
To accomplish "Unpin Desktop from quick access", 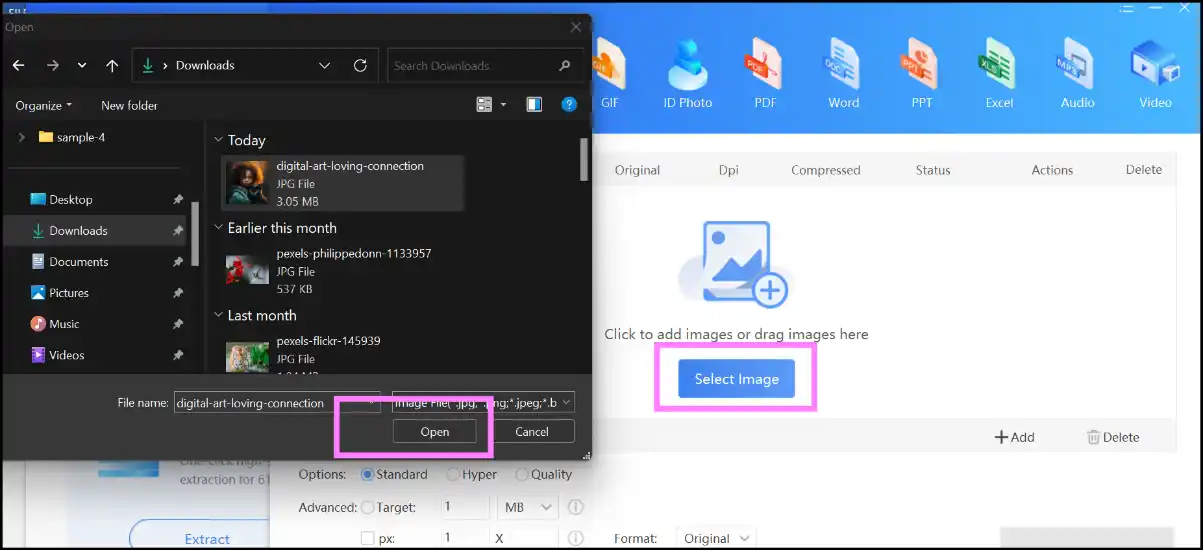I will (178, 200).
